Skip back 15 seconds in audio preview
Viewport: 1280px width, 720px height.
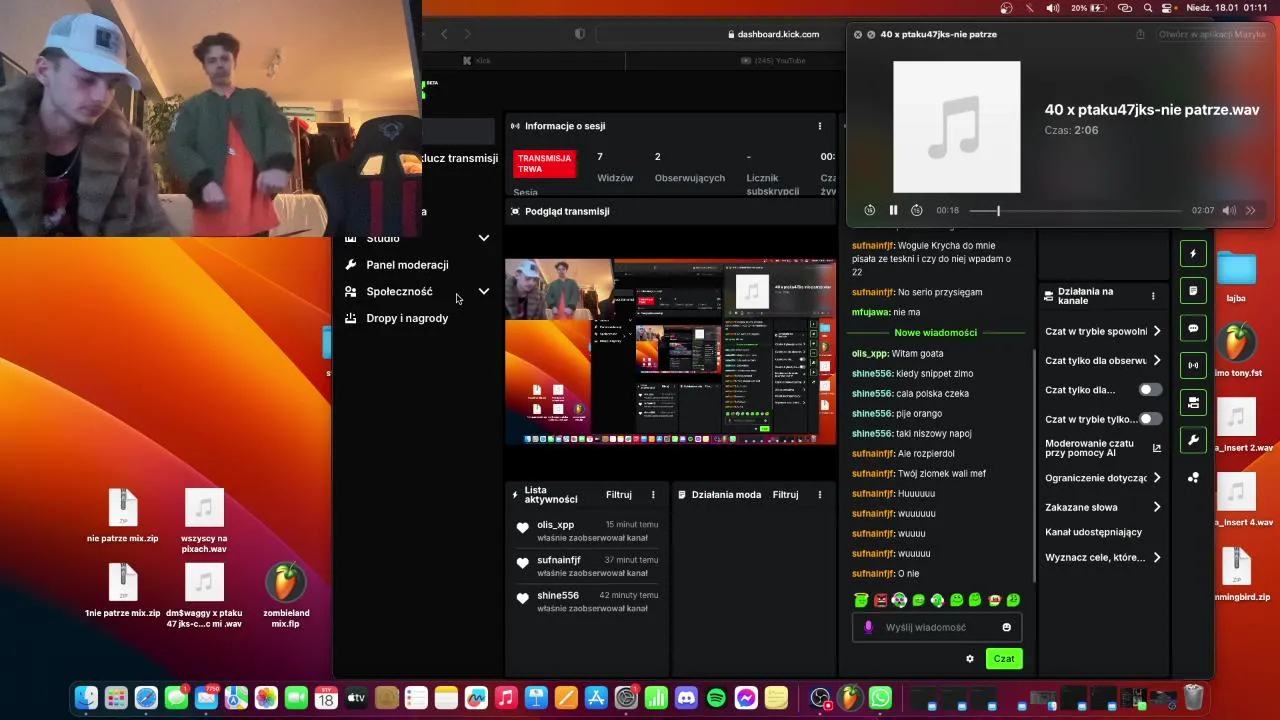pos(870,210)
